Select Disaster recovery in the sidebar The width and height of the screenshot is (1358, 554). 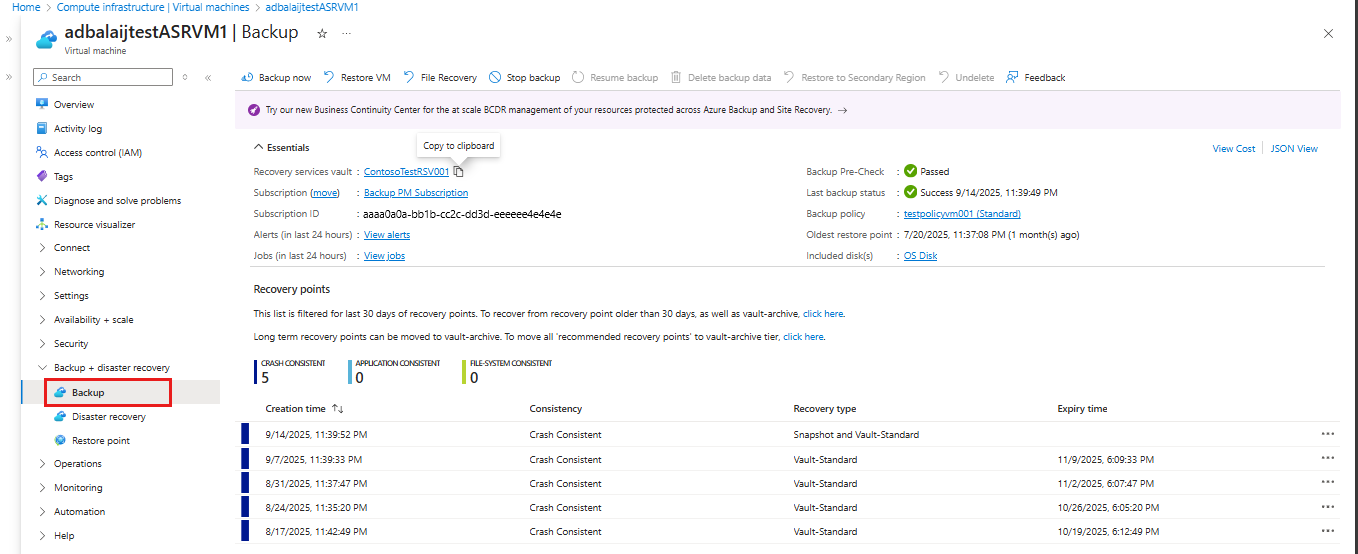(x=108, y=417)
